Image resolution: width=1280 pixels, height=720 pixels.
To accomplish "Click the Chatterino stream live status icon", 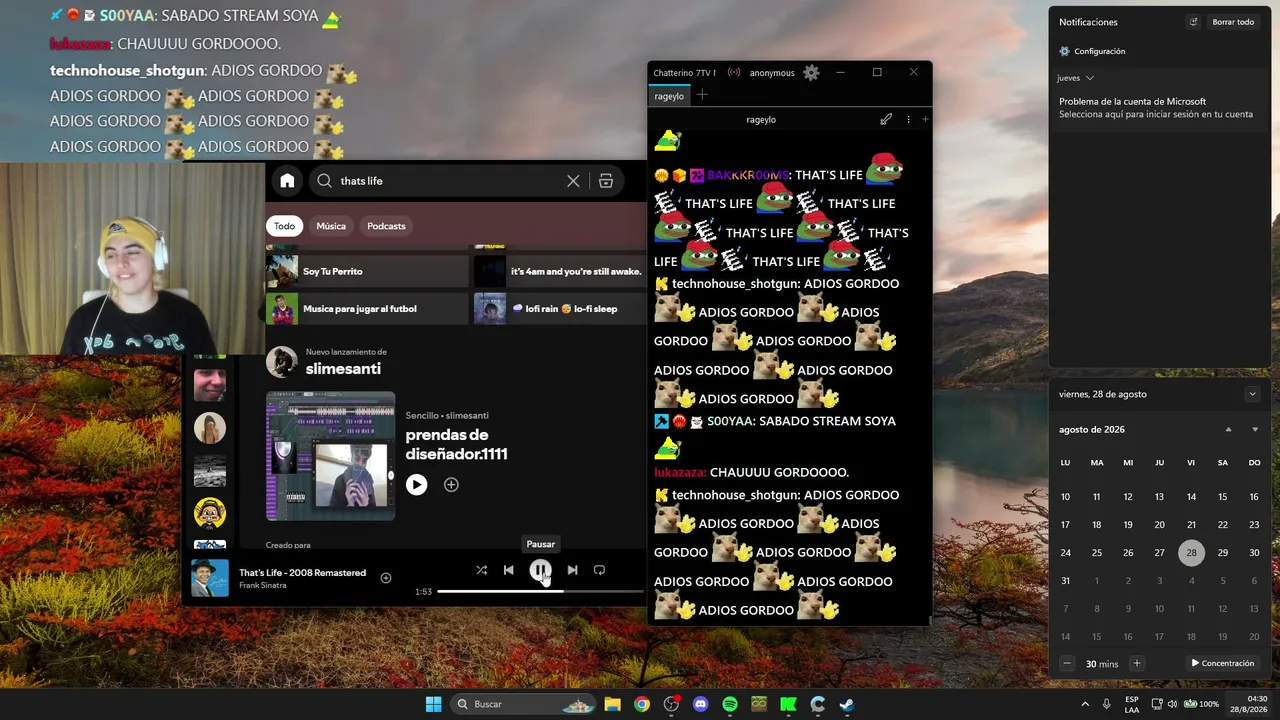I will tap(734, 73).
